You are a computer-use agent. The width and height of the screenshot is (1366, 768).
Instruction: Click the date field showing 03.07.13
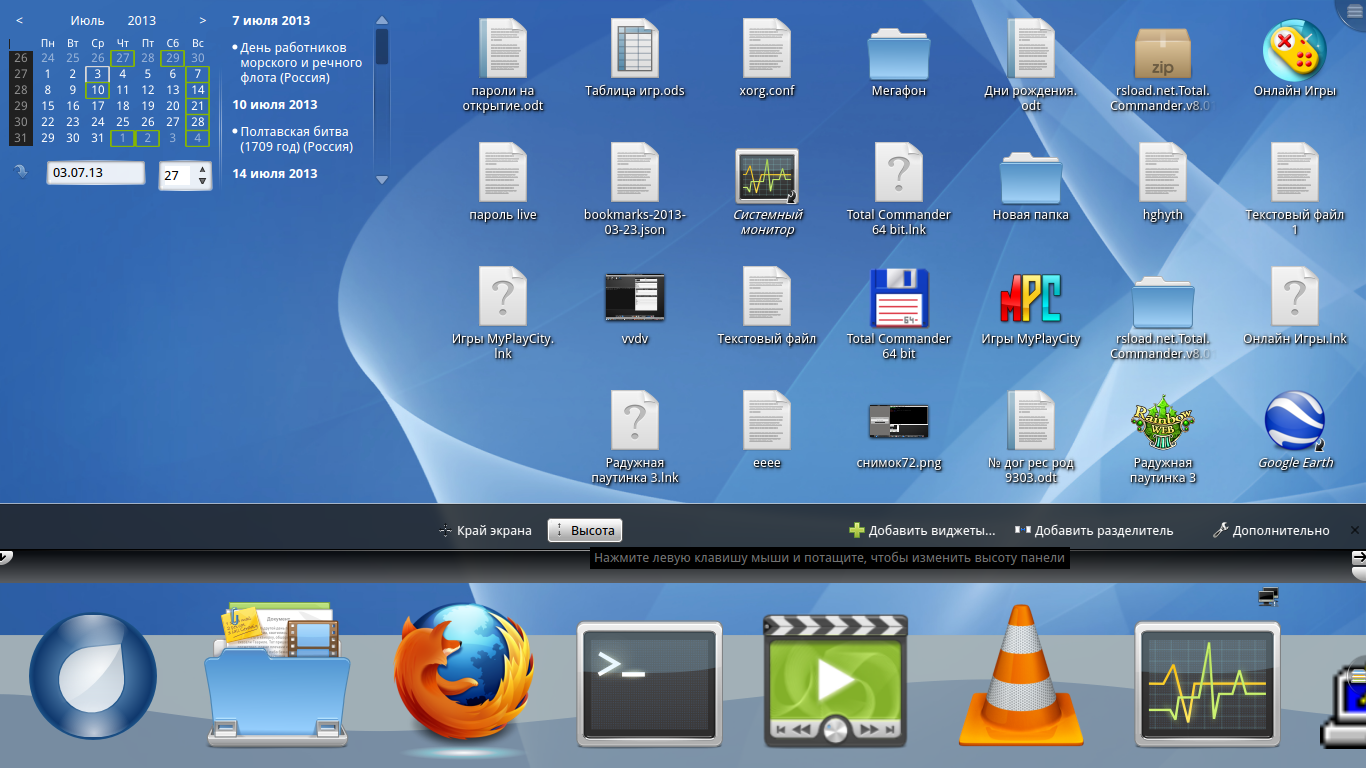(x=95, y=173)
